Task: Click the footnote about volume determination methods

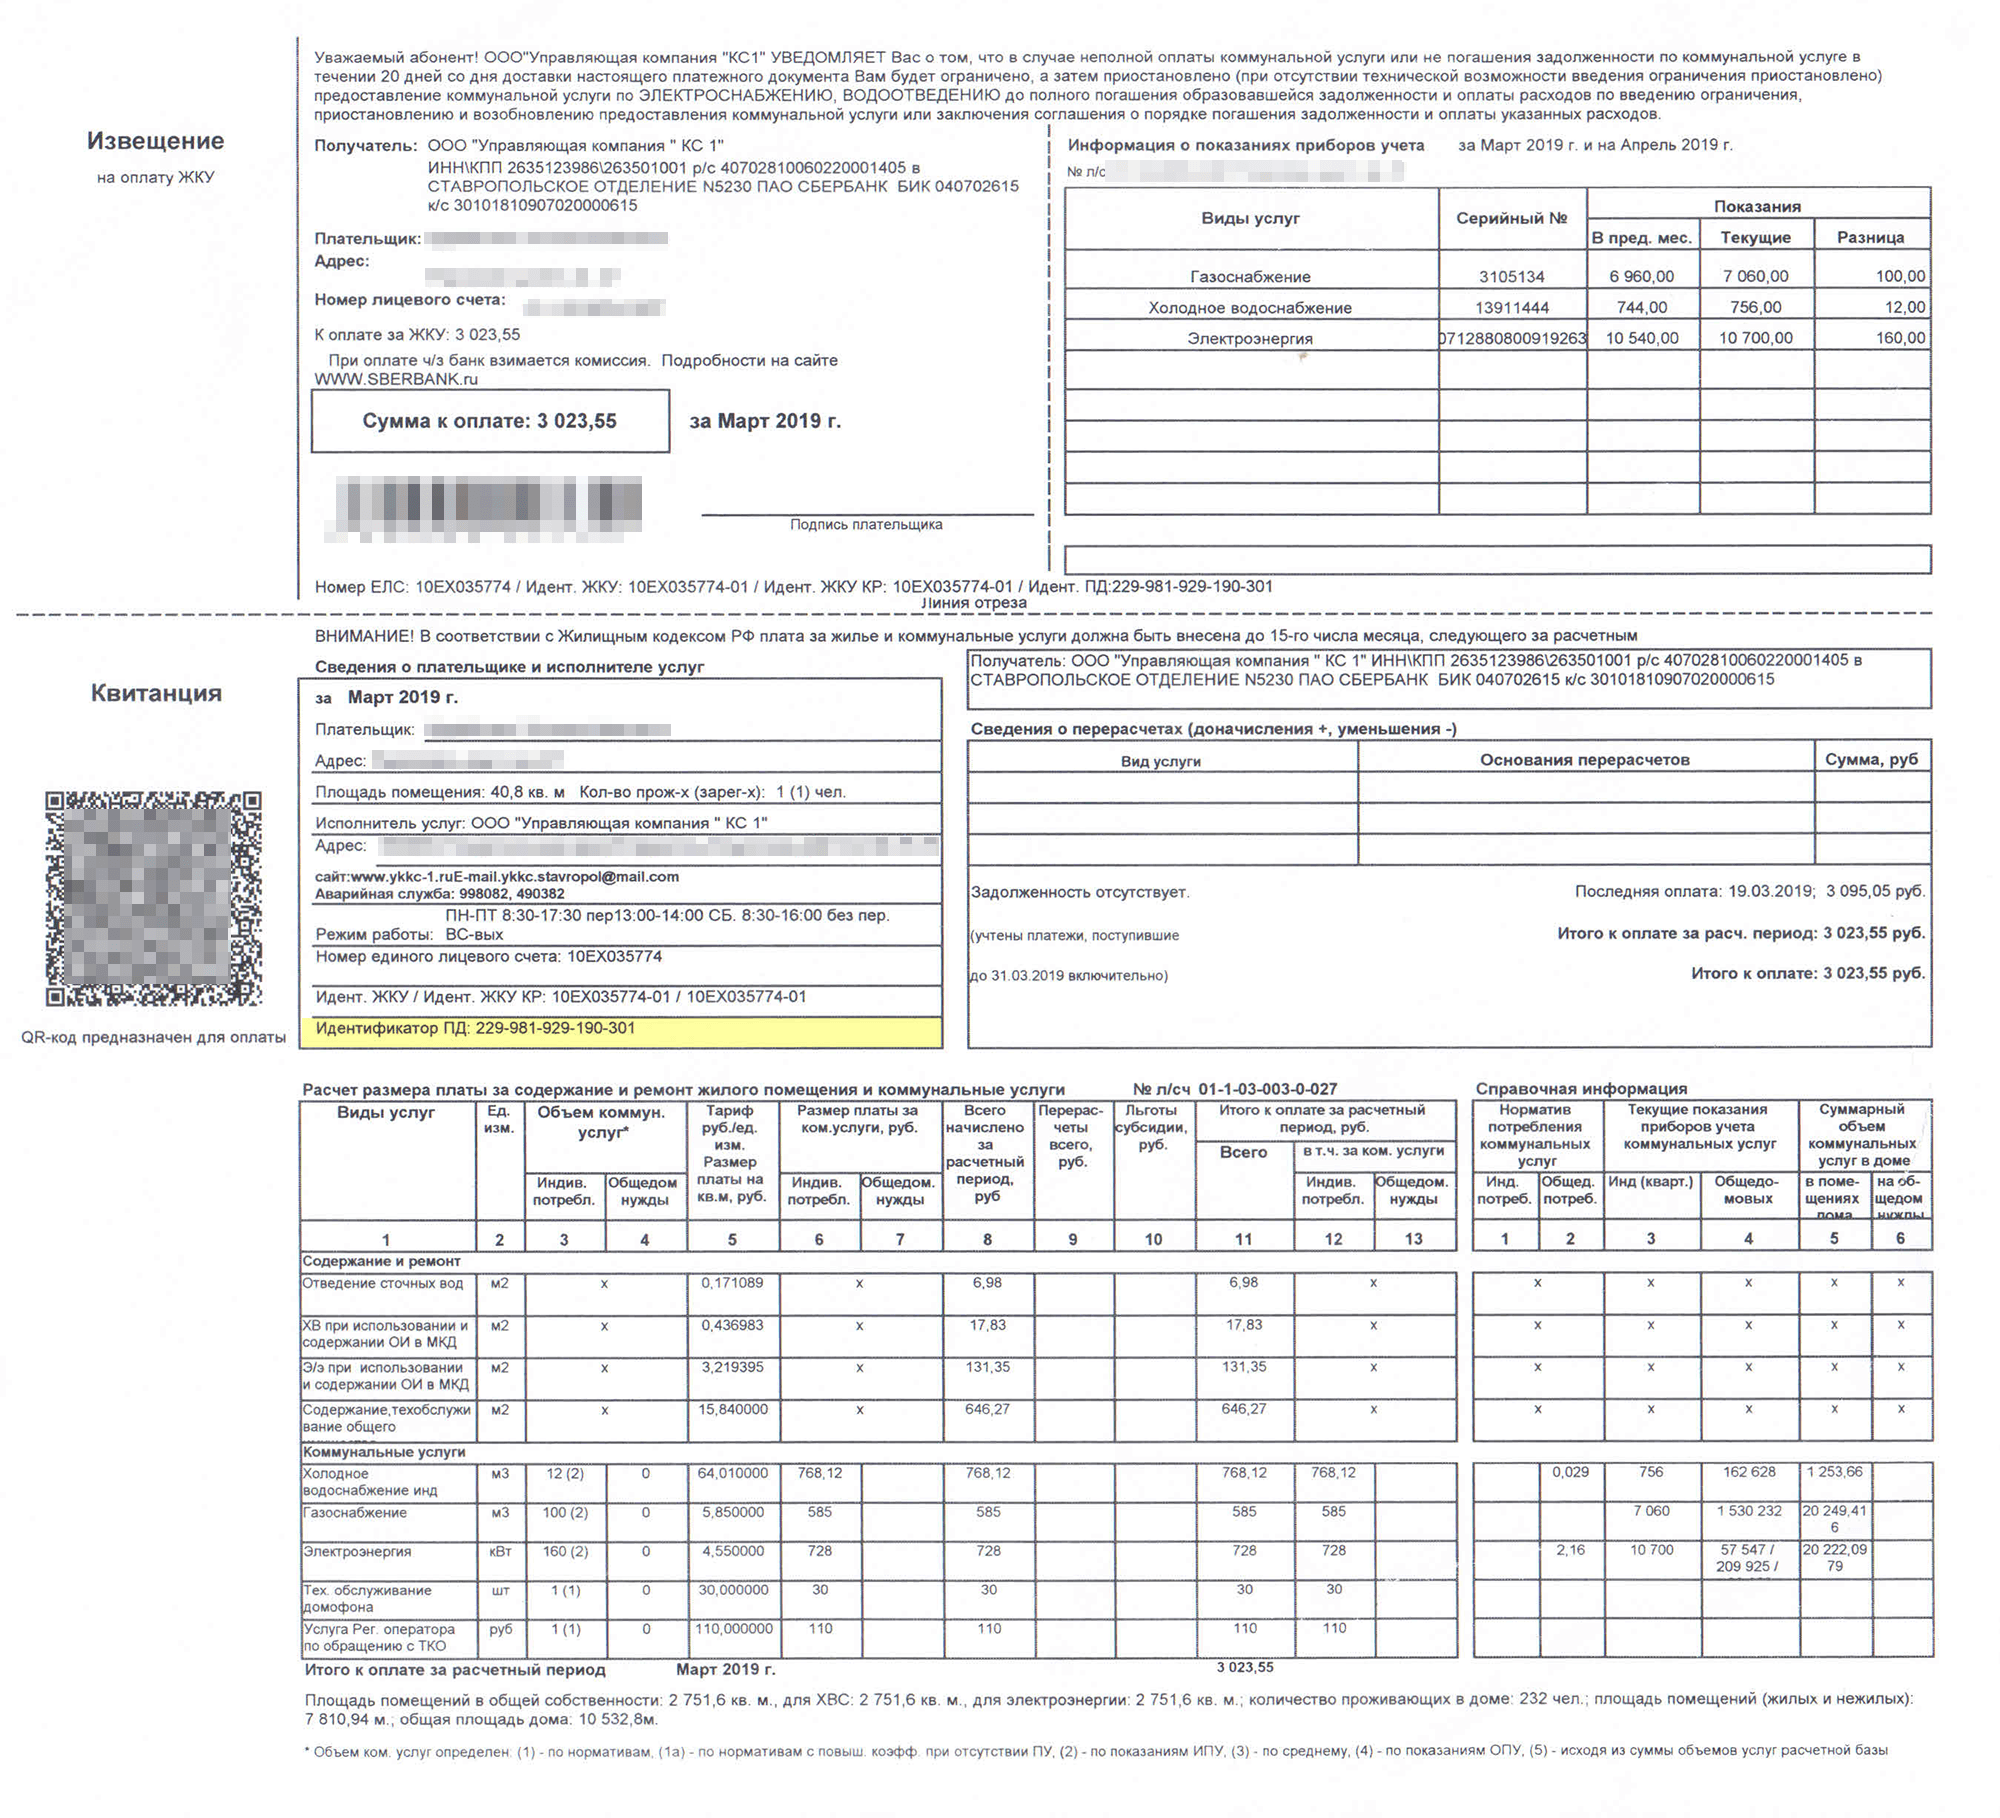Action: tap(1096, 1751)
